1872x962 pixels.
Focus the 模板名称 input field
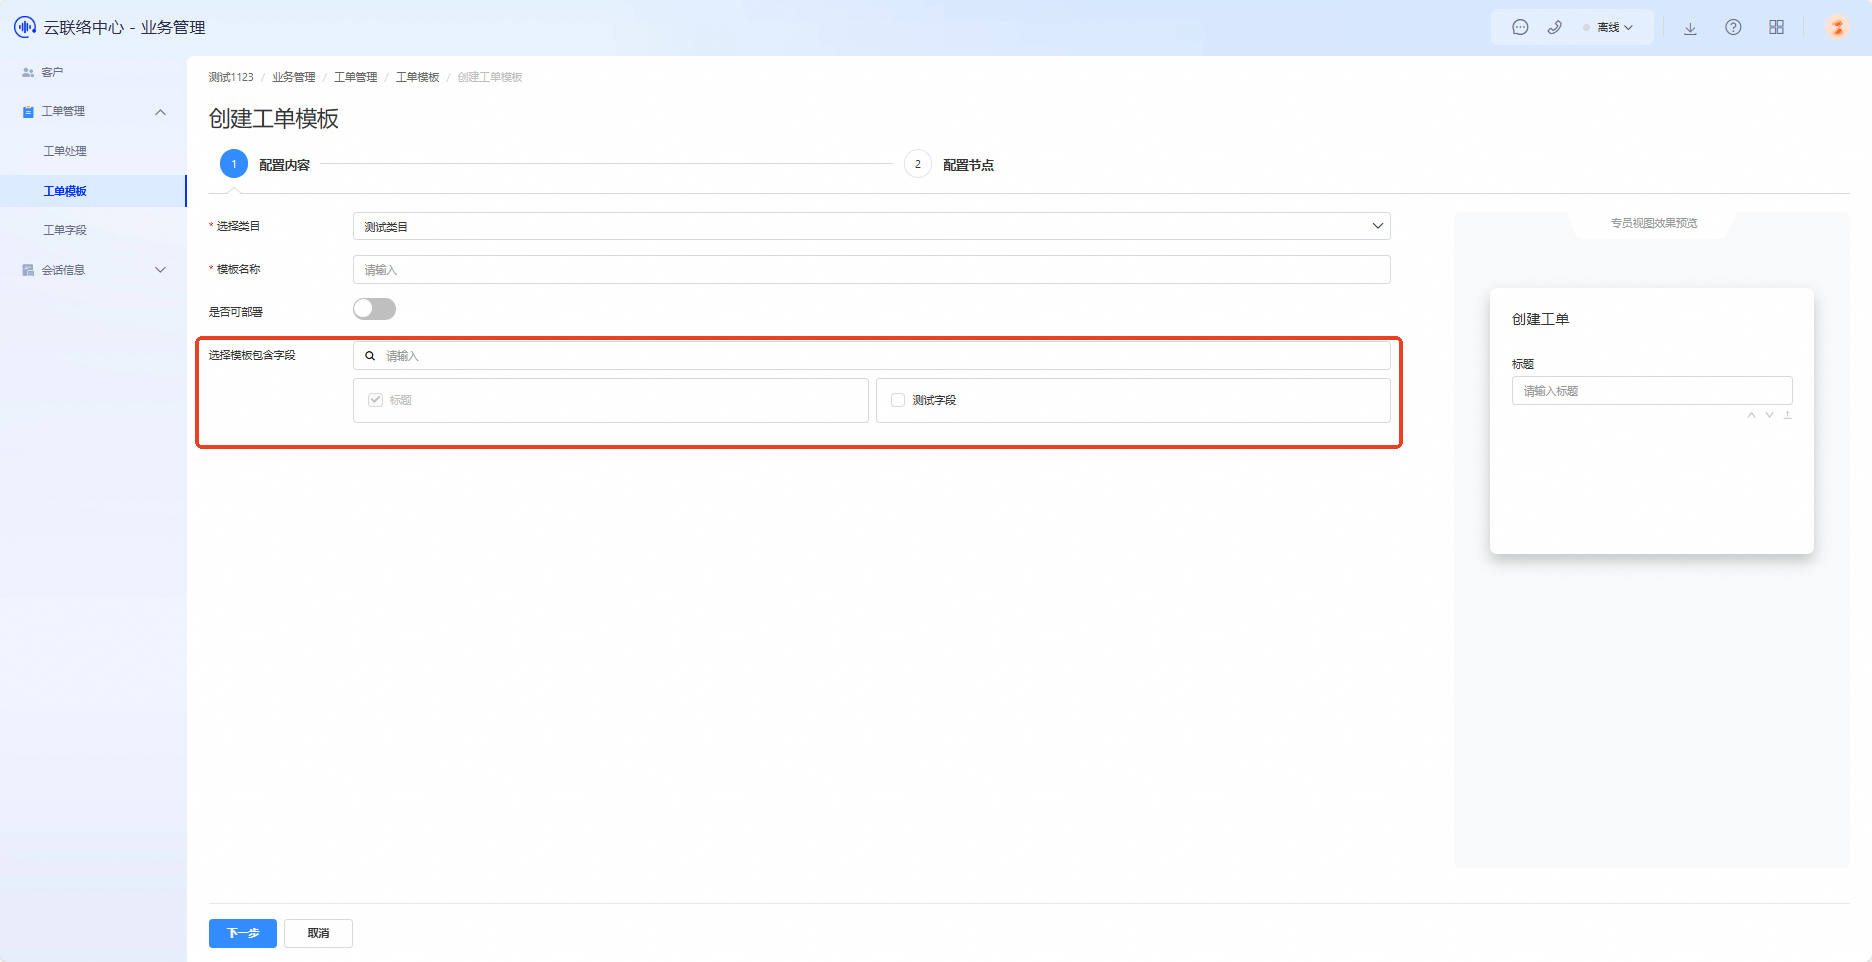point(872,270)
